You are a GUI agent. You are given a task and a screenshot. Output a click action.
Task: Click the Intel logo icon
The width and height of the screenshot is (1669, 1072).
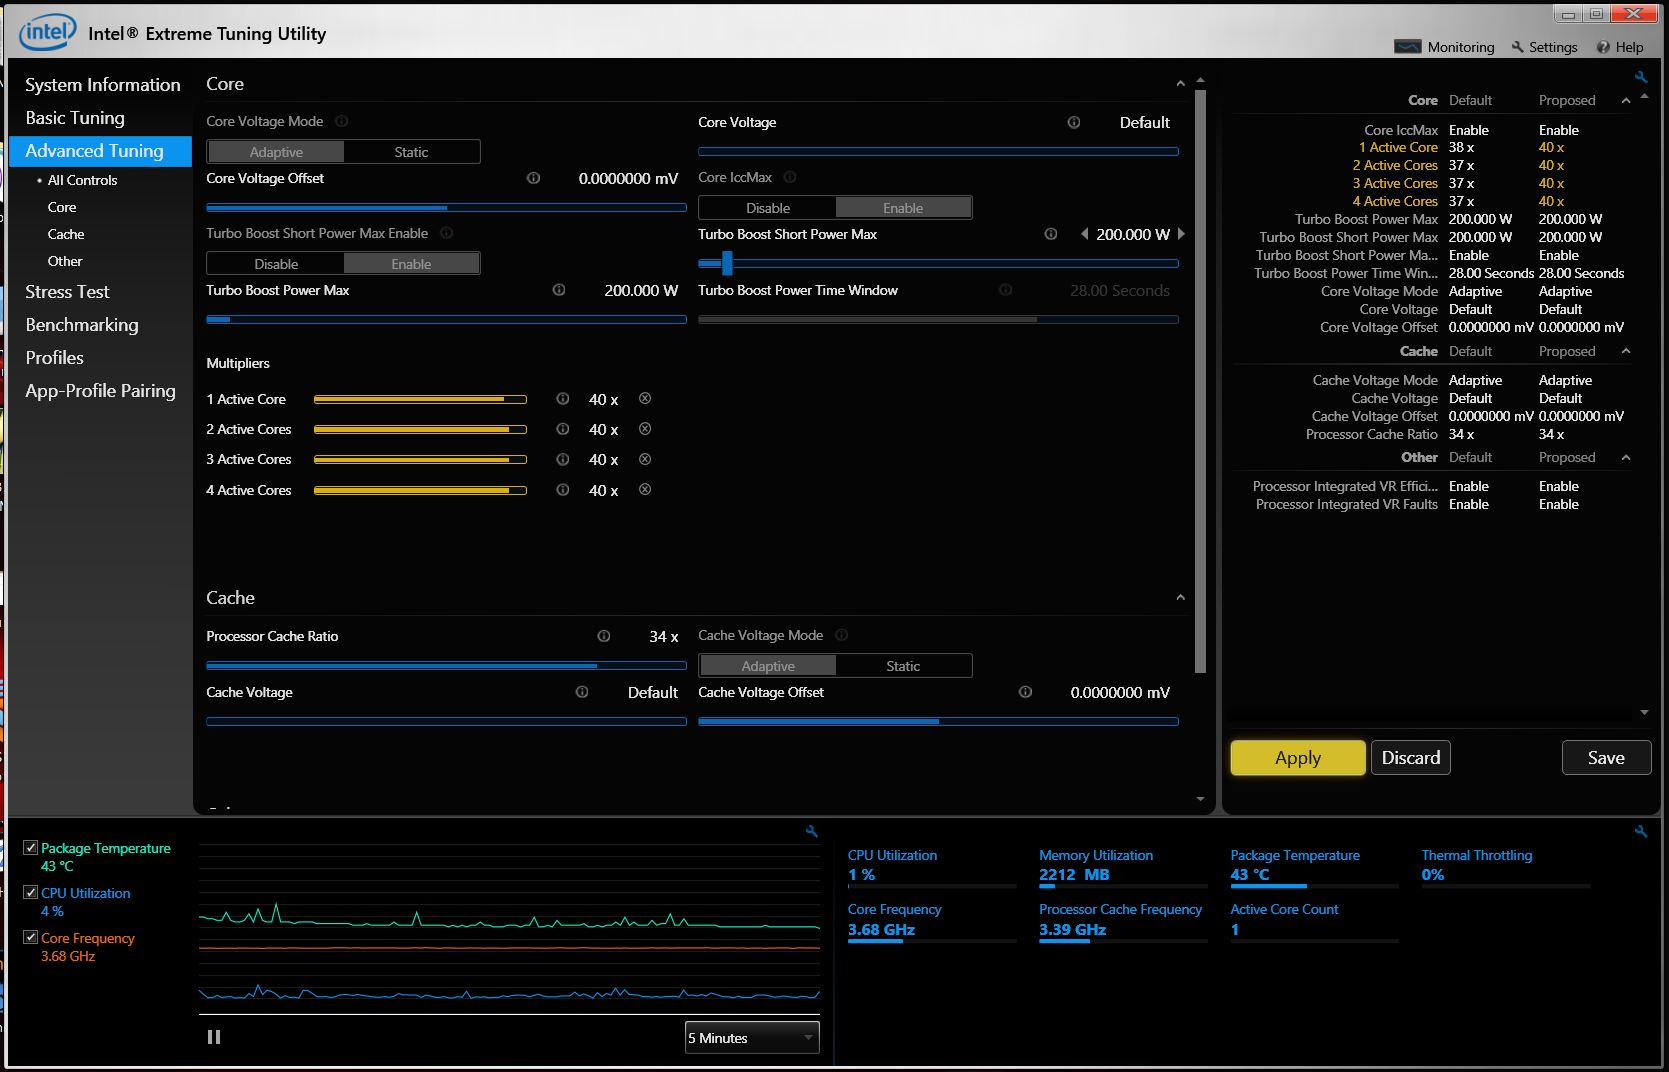pyautogui.click(x=47, y=33)
